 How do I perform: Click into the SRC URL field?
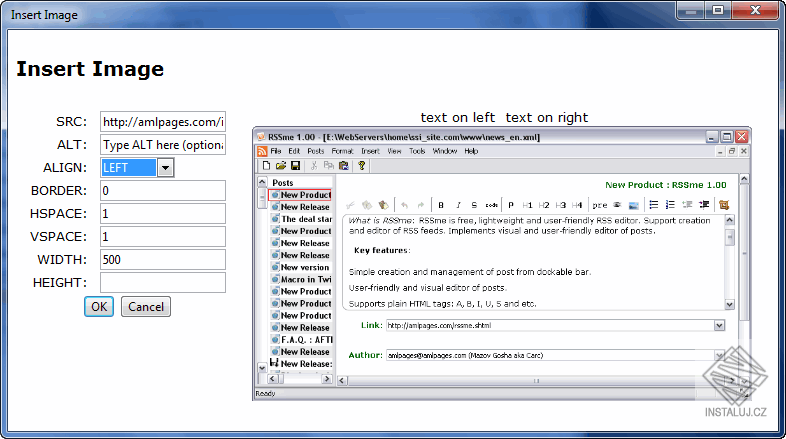click(163, 122)
